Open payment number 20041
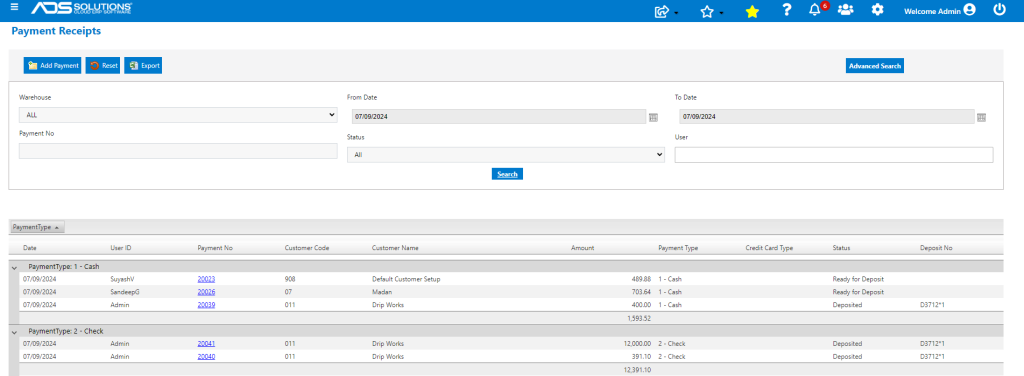This screenshot has height=376, width=1024. pyautogui.click(x=206, y=343)
